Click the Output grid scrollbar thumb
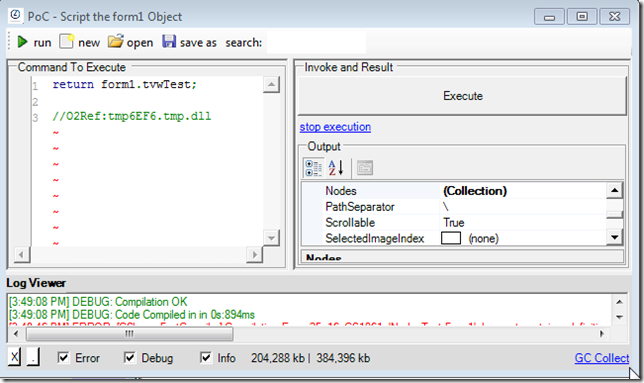644x383 pixels. [614, 214]
